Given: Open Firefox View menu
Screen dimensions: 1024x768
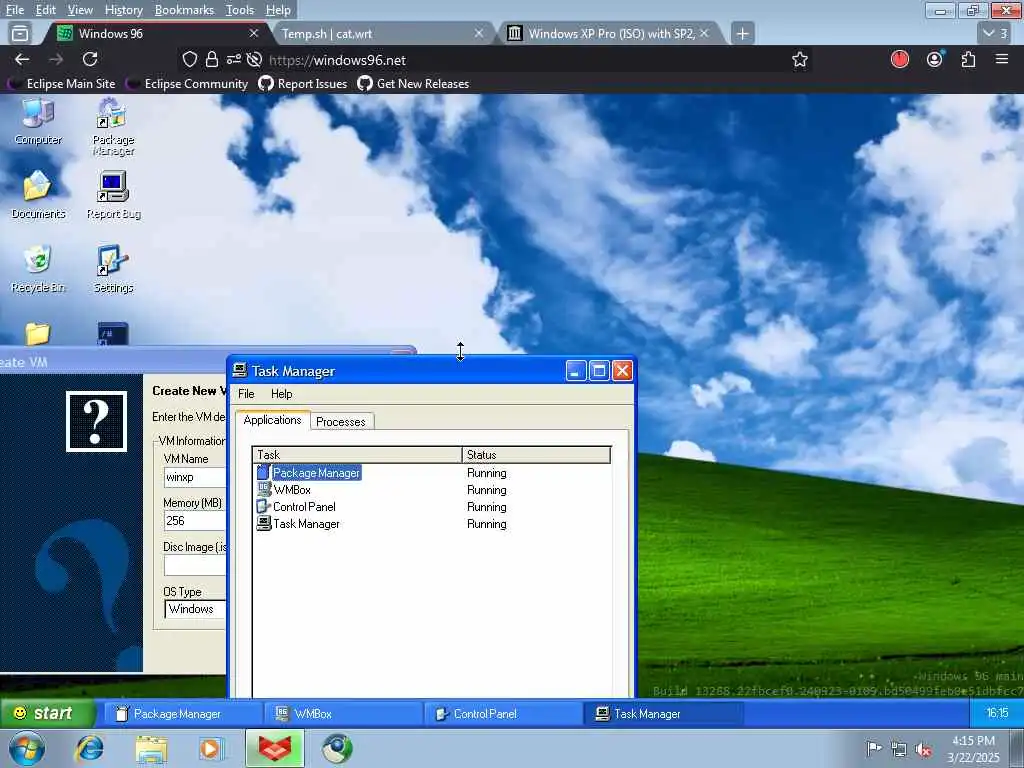Looking at the screenshot, I should pos(80,10).
